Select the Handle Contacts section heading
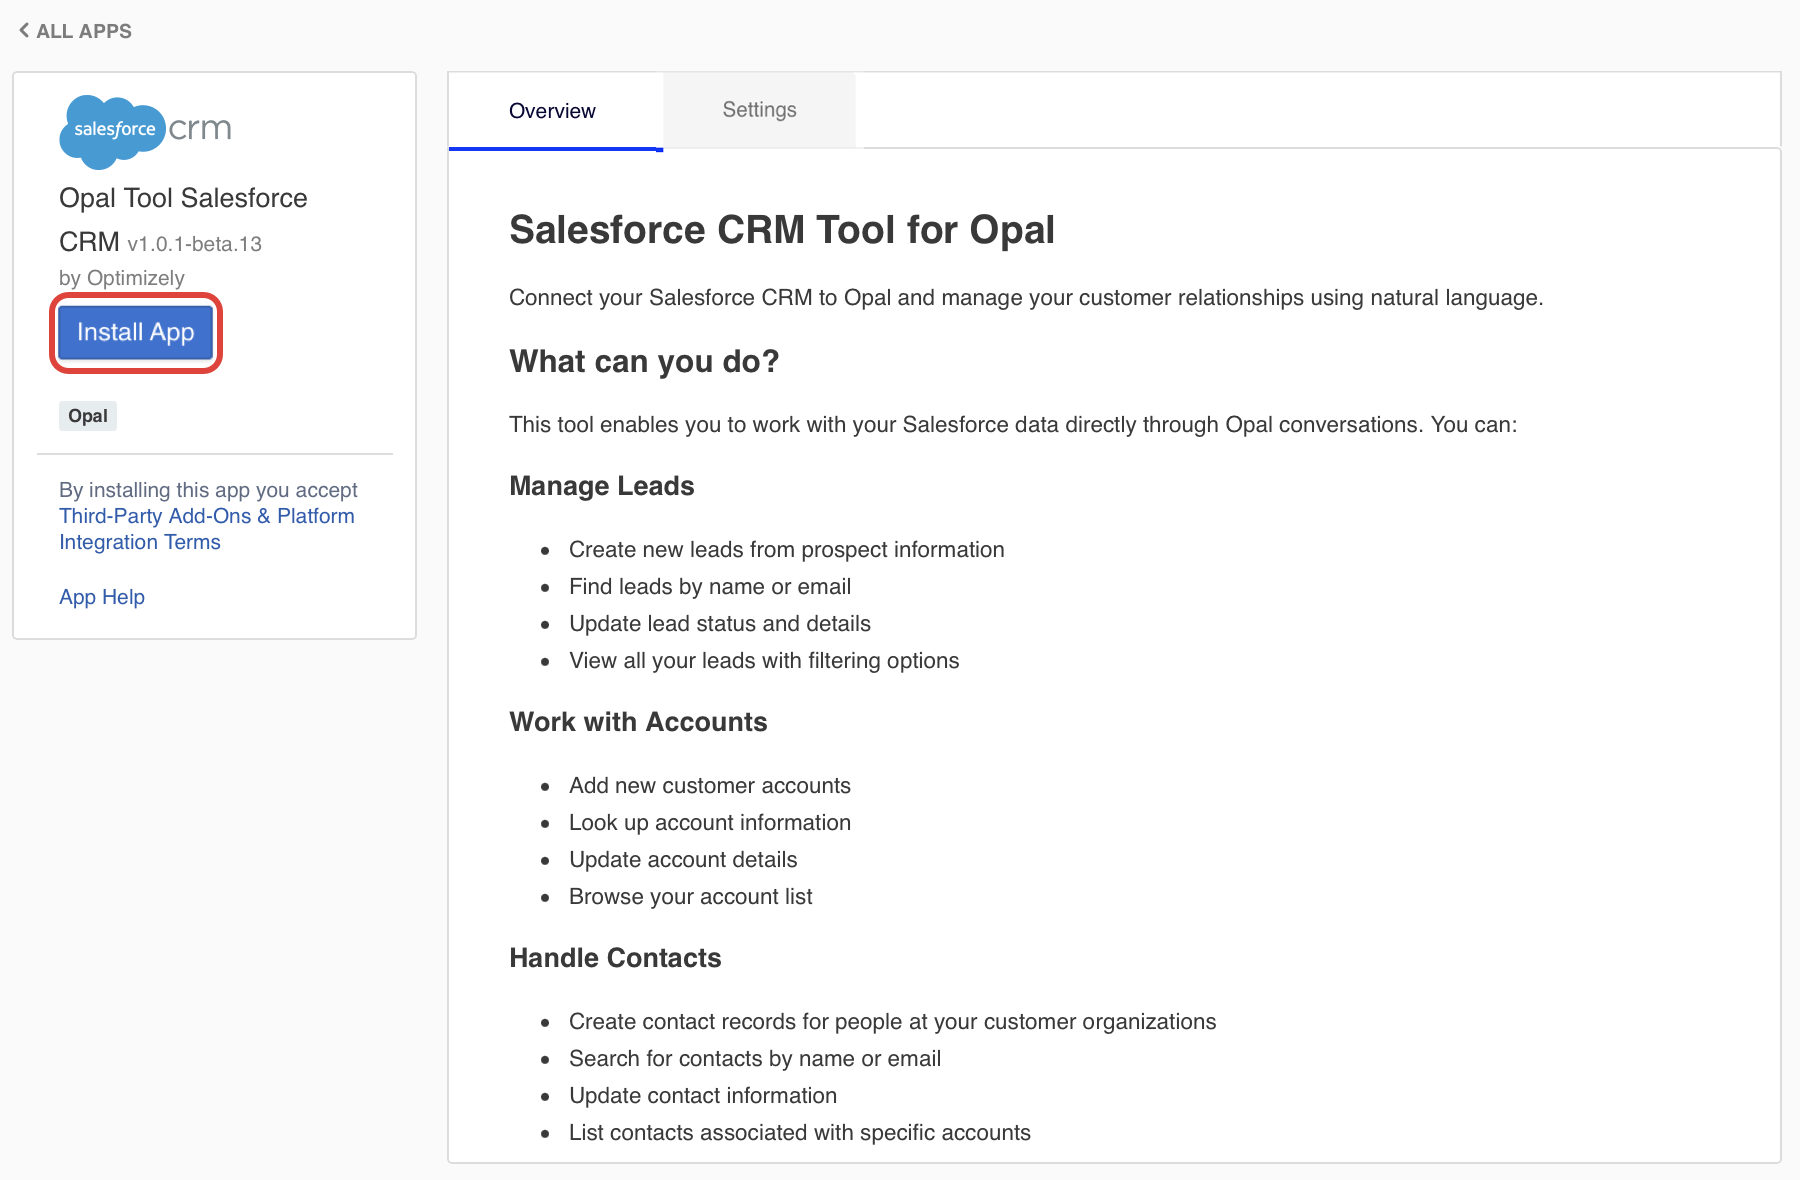 point(615,958)
